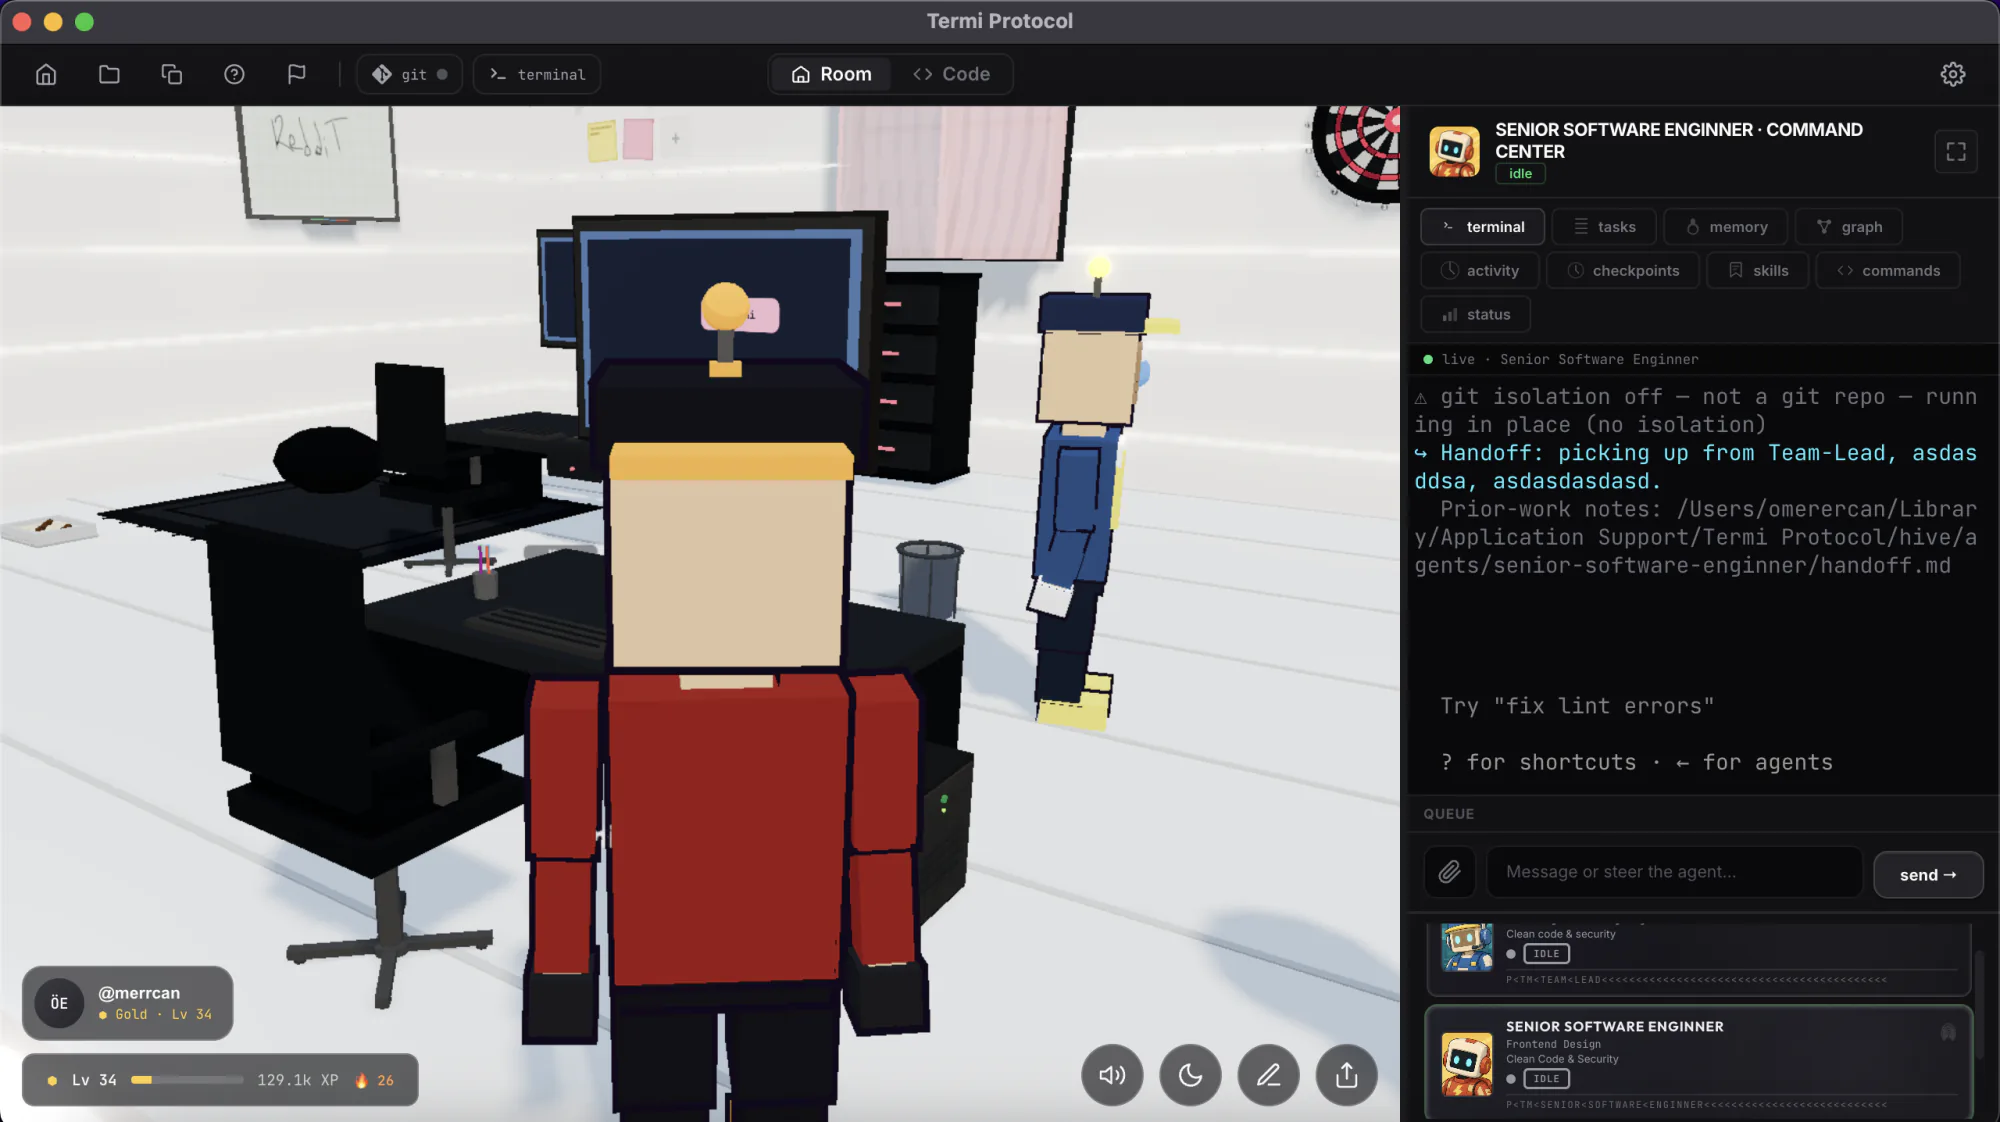The height and width of the screenshot is (1122, 2000).
Task: Click the pencil edit icon
Action: pyautogui.click(x=1268, y=1075)
